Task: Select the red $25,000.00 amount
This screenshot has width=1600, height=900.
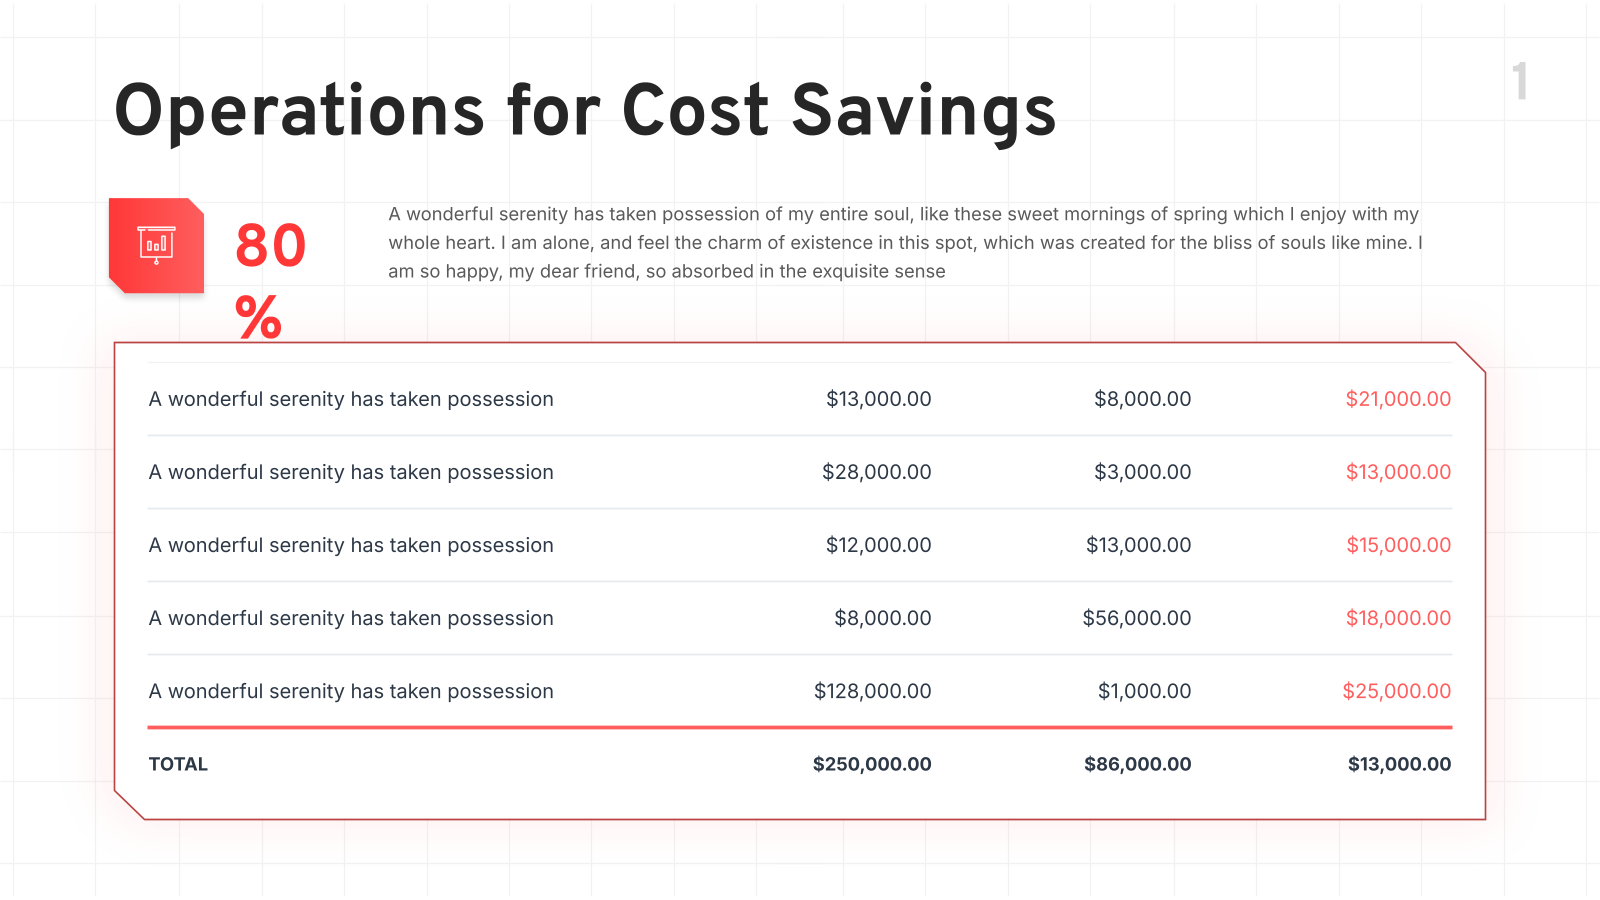Action: coord(1397,691)
